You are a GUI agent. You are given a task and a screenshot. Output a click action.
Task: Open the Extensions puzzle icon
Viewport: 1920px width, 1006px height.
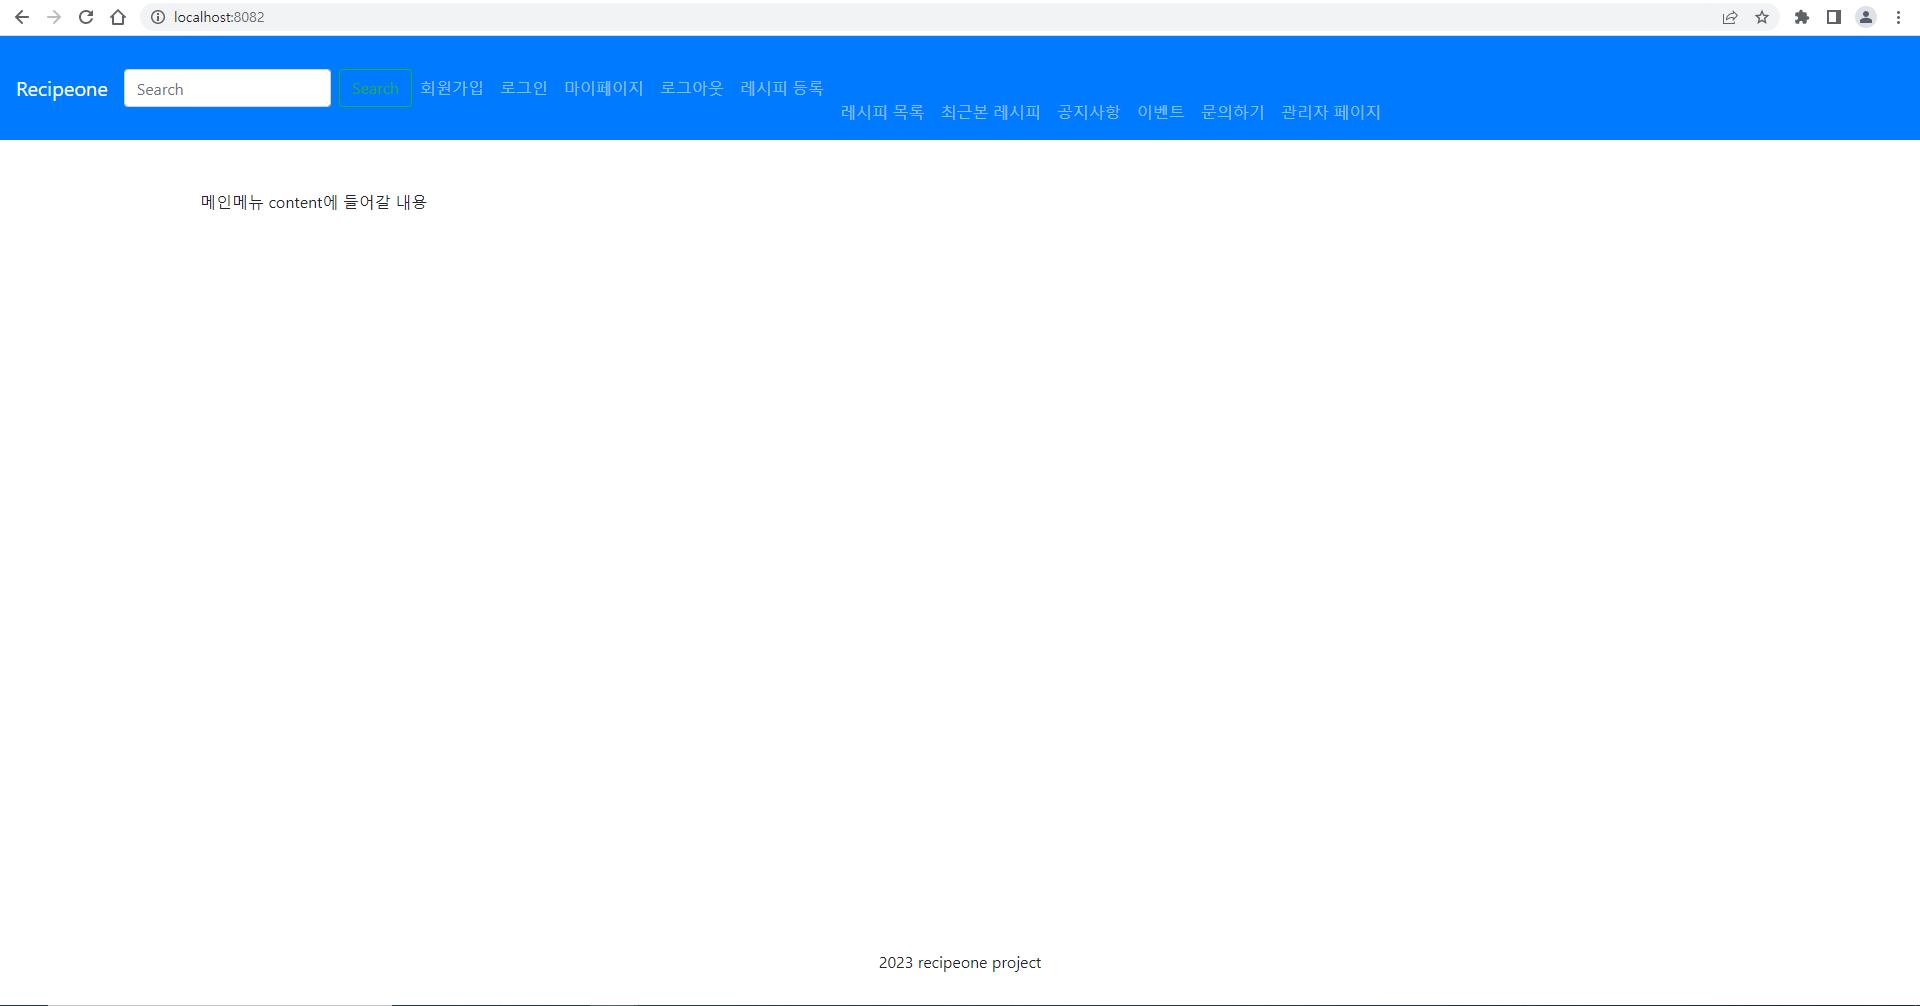pos(1802,17)
